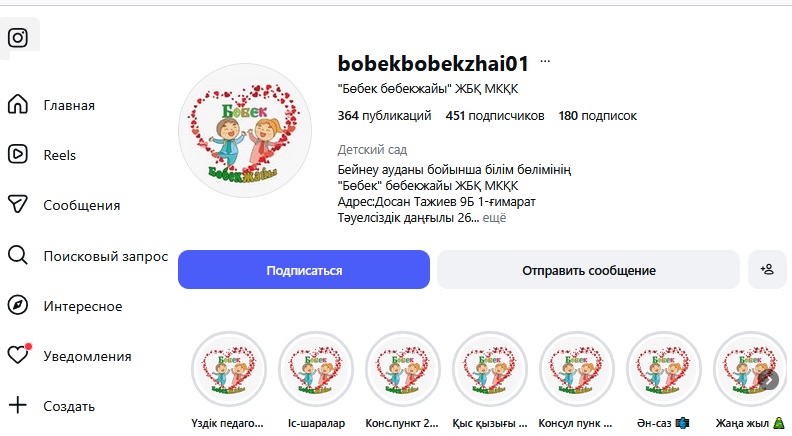Open the three-dot options next to username
The image size is (792, 436).
(x=545, y=62)
